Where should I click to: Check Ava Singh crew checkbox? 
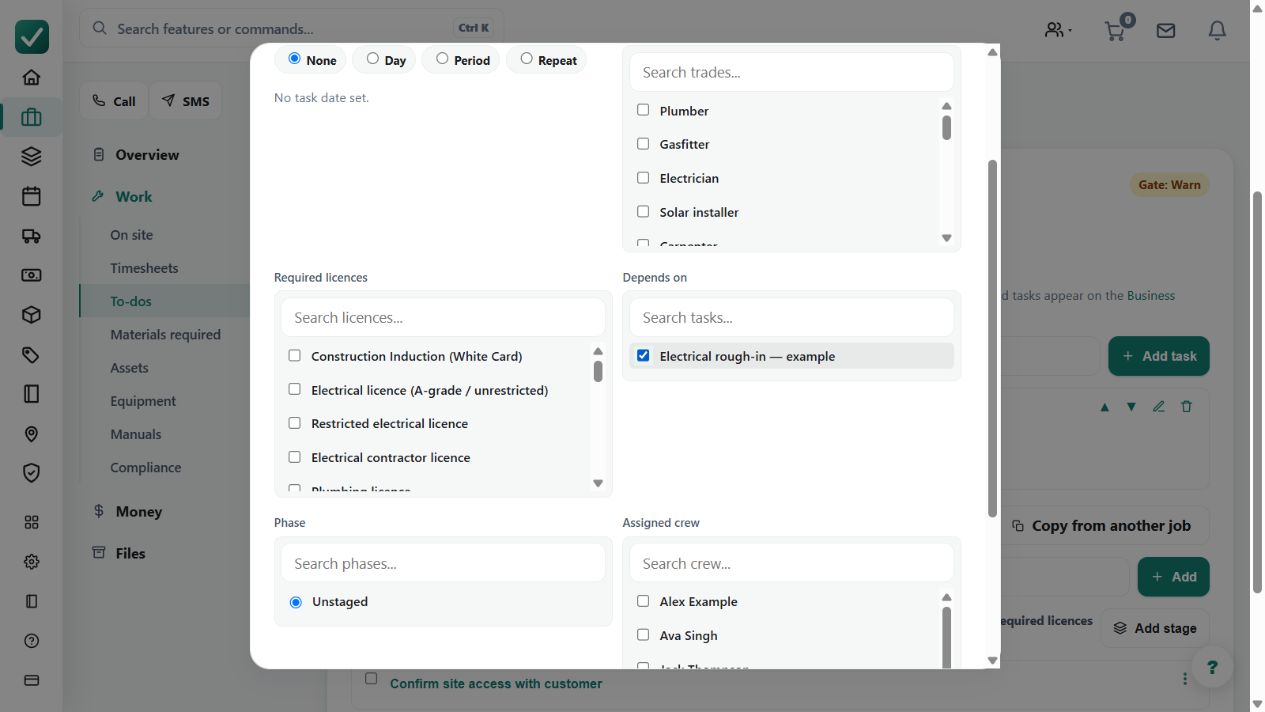click(x=643, y=635)
